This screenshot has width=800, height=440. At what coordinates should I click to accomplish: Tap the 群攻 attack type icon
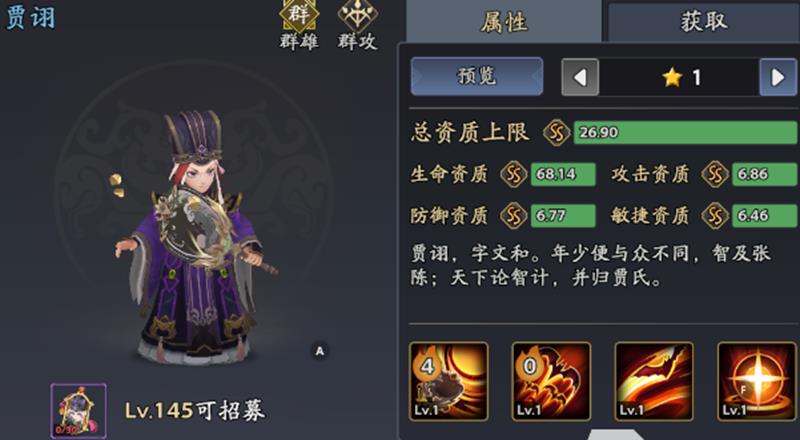point(358,15)
